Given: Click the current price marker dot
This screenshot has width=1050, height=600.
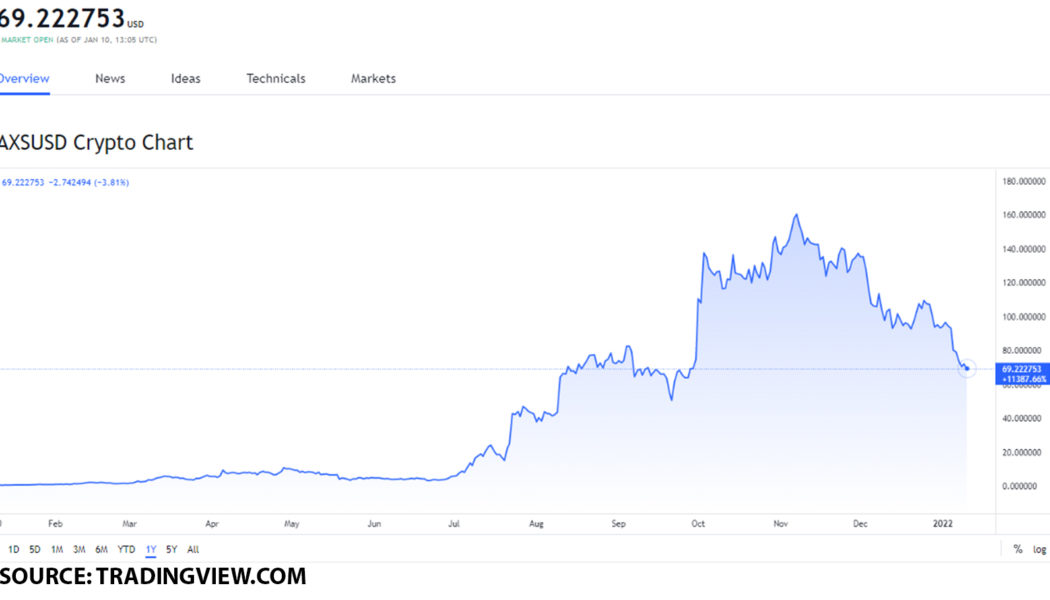Looking at the screenshot, I should pos(966,369).
